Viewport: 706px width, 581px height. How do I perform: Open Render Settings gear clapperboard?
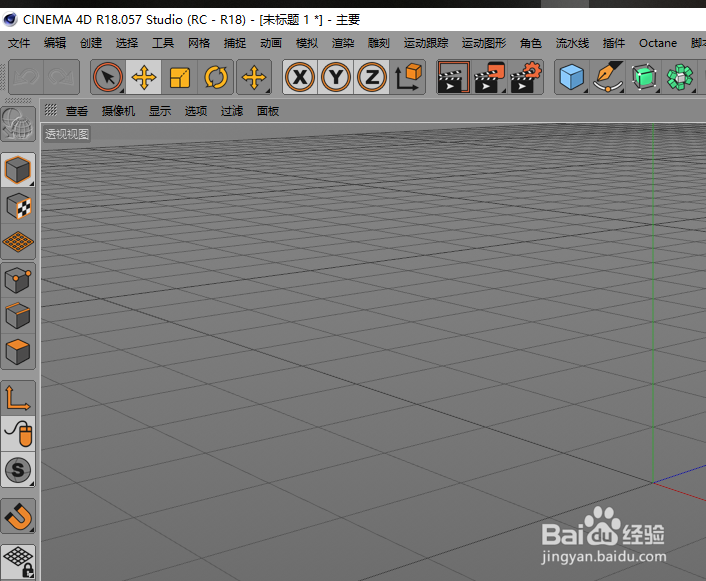coord(525,77)
